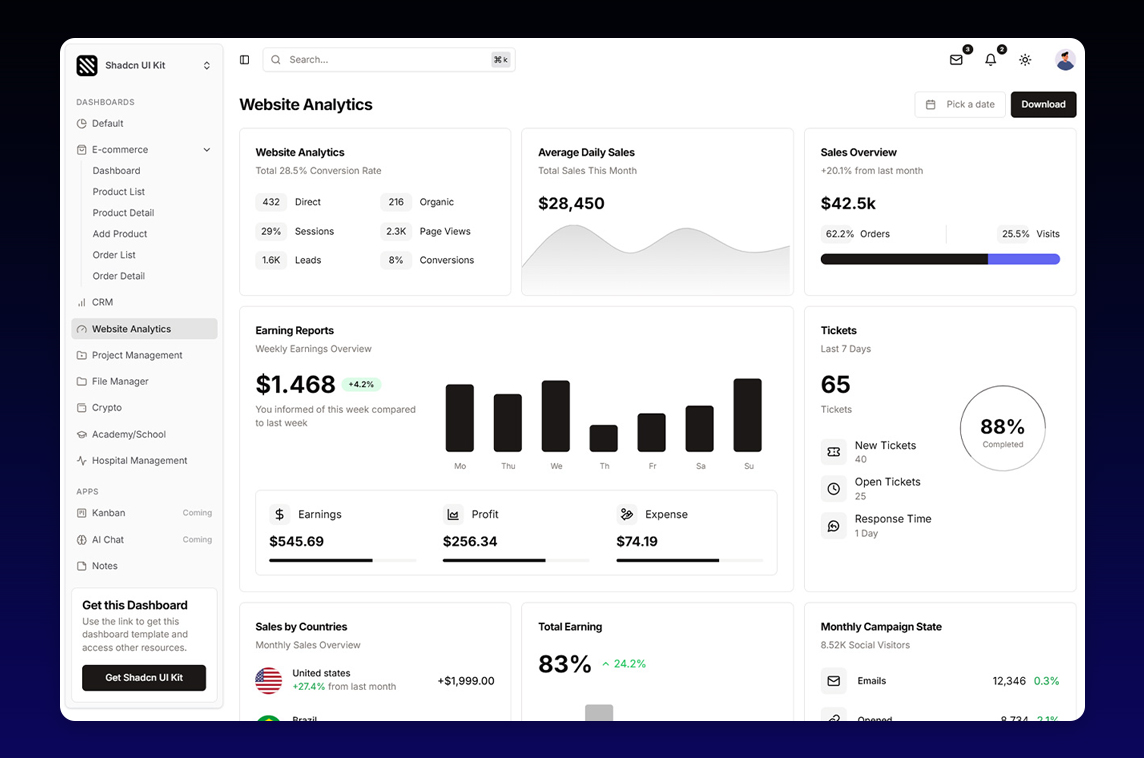Click the Hospital Management pulse icon
The width and height of the screenshot is (1144, 758).
[82, 460]
